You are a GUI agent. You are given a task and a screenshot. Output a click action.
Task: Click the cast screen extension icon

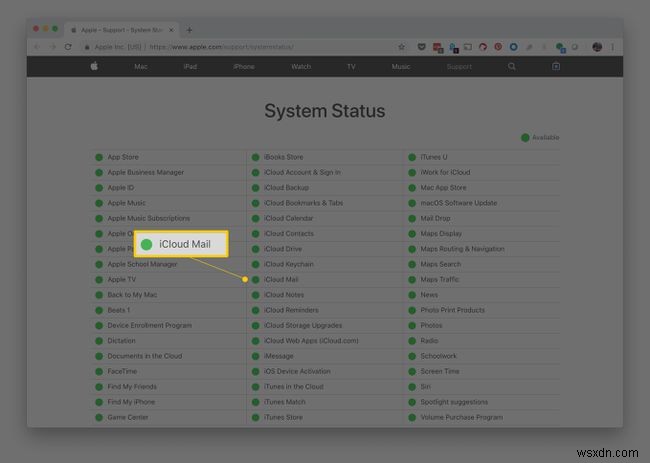468,47
